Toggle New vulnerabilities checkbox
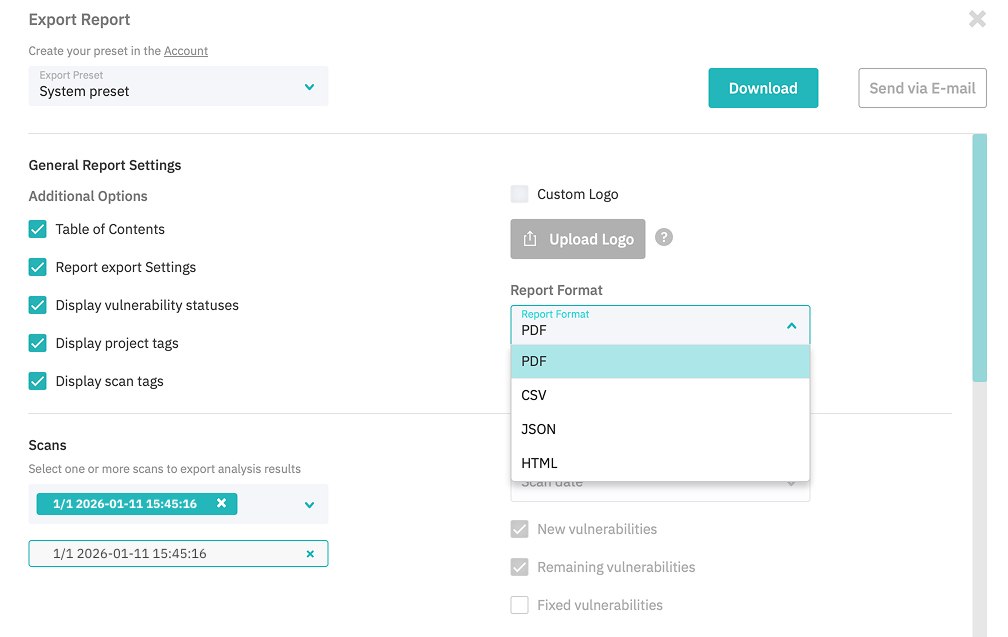 tap(519, 529)
